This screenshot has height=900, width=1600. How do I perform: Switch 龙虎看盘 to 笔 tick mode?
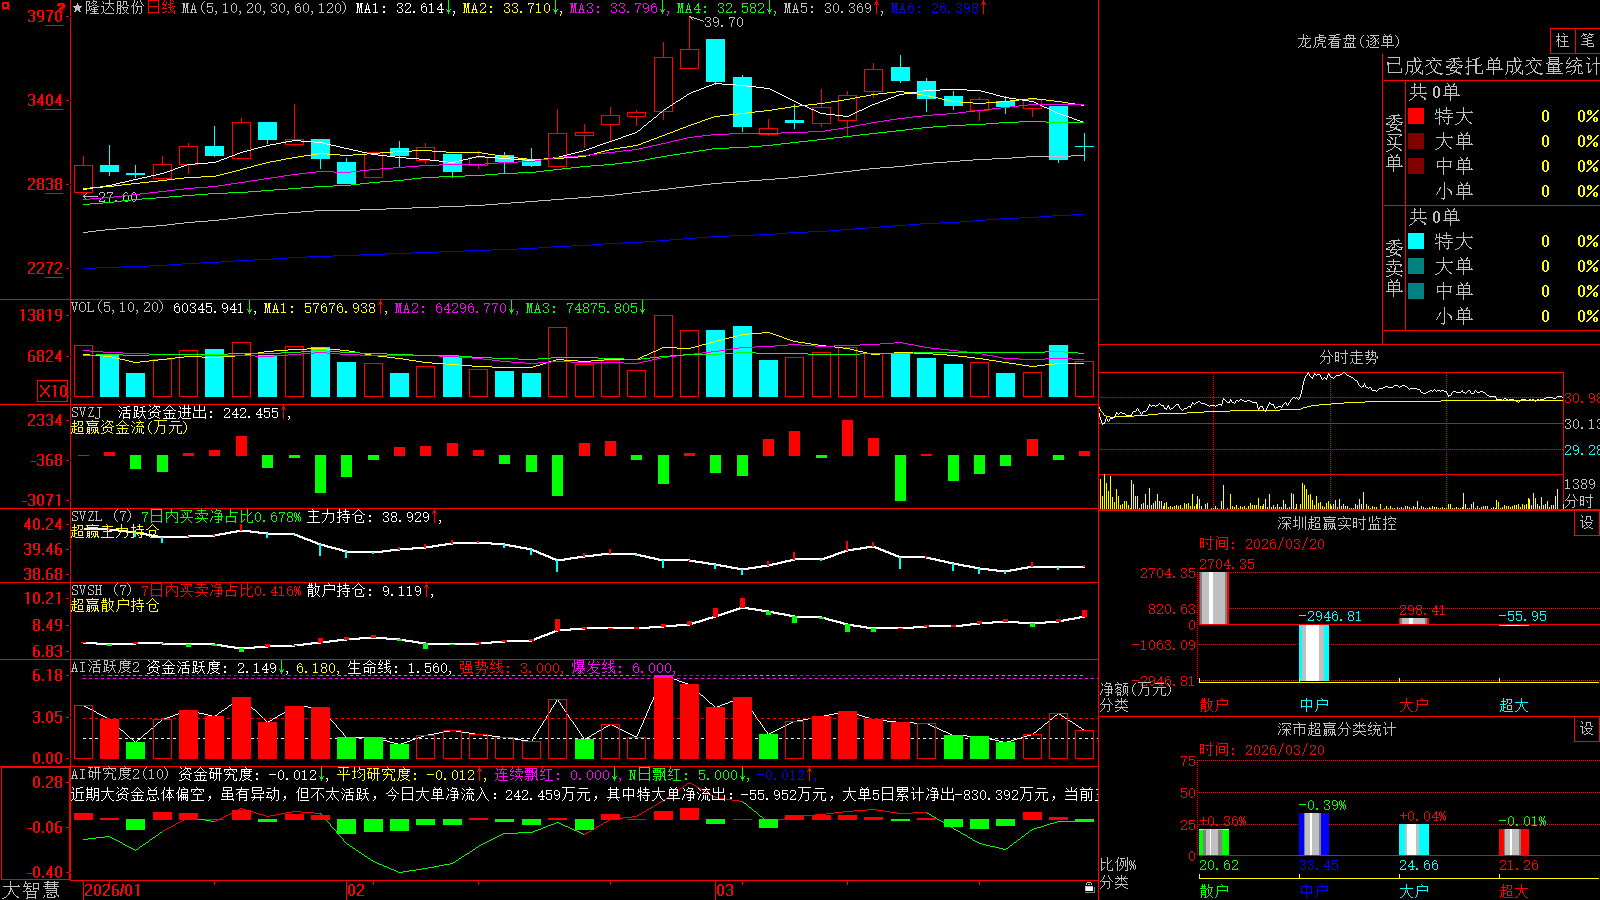click(1587, 41)
